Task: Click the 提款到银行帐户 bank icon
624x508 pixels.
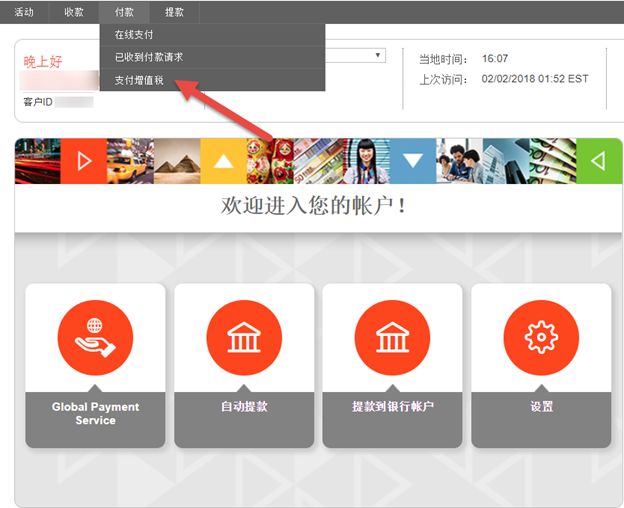Action: (x=392, y=337)
